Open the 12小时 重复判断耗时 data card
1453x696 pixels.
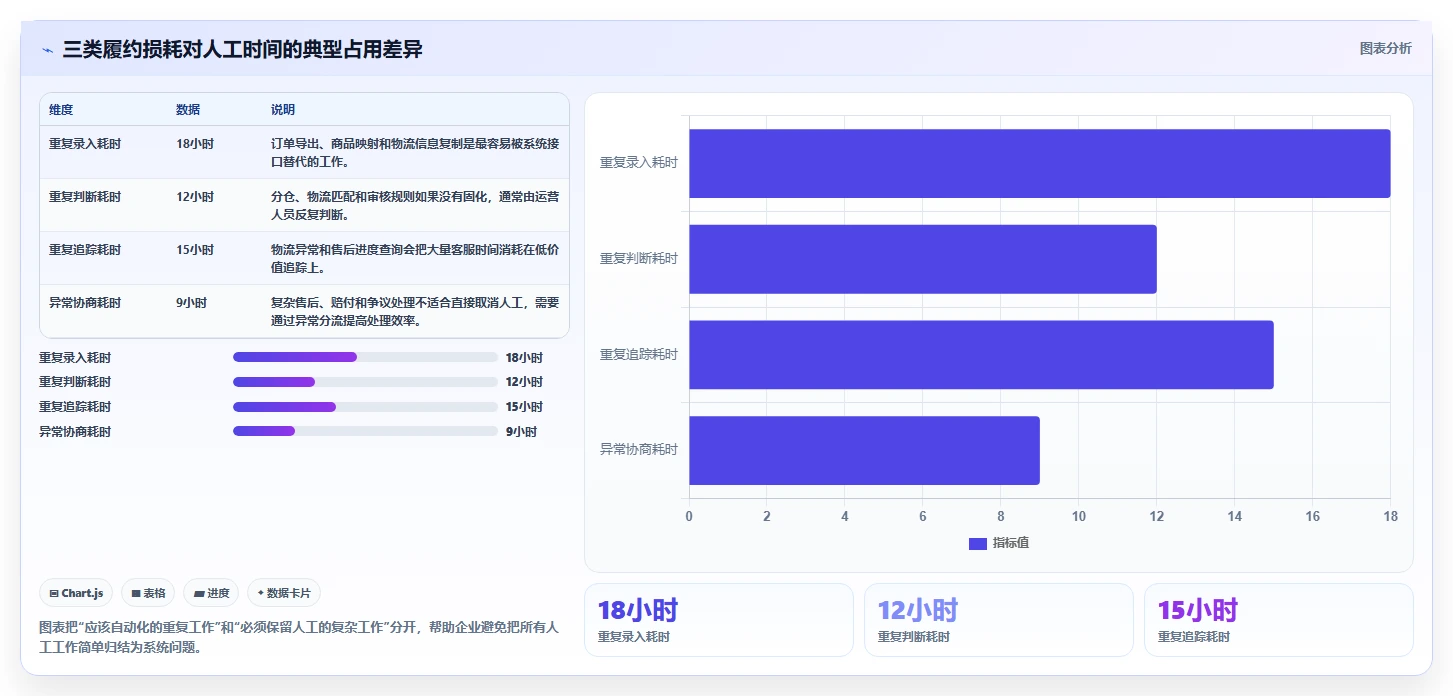pos(999,620)
